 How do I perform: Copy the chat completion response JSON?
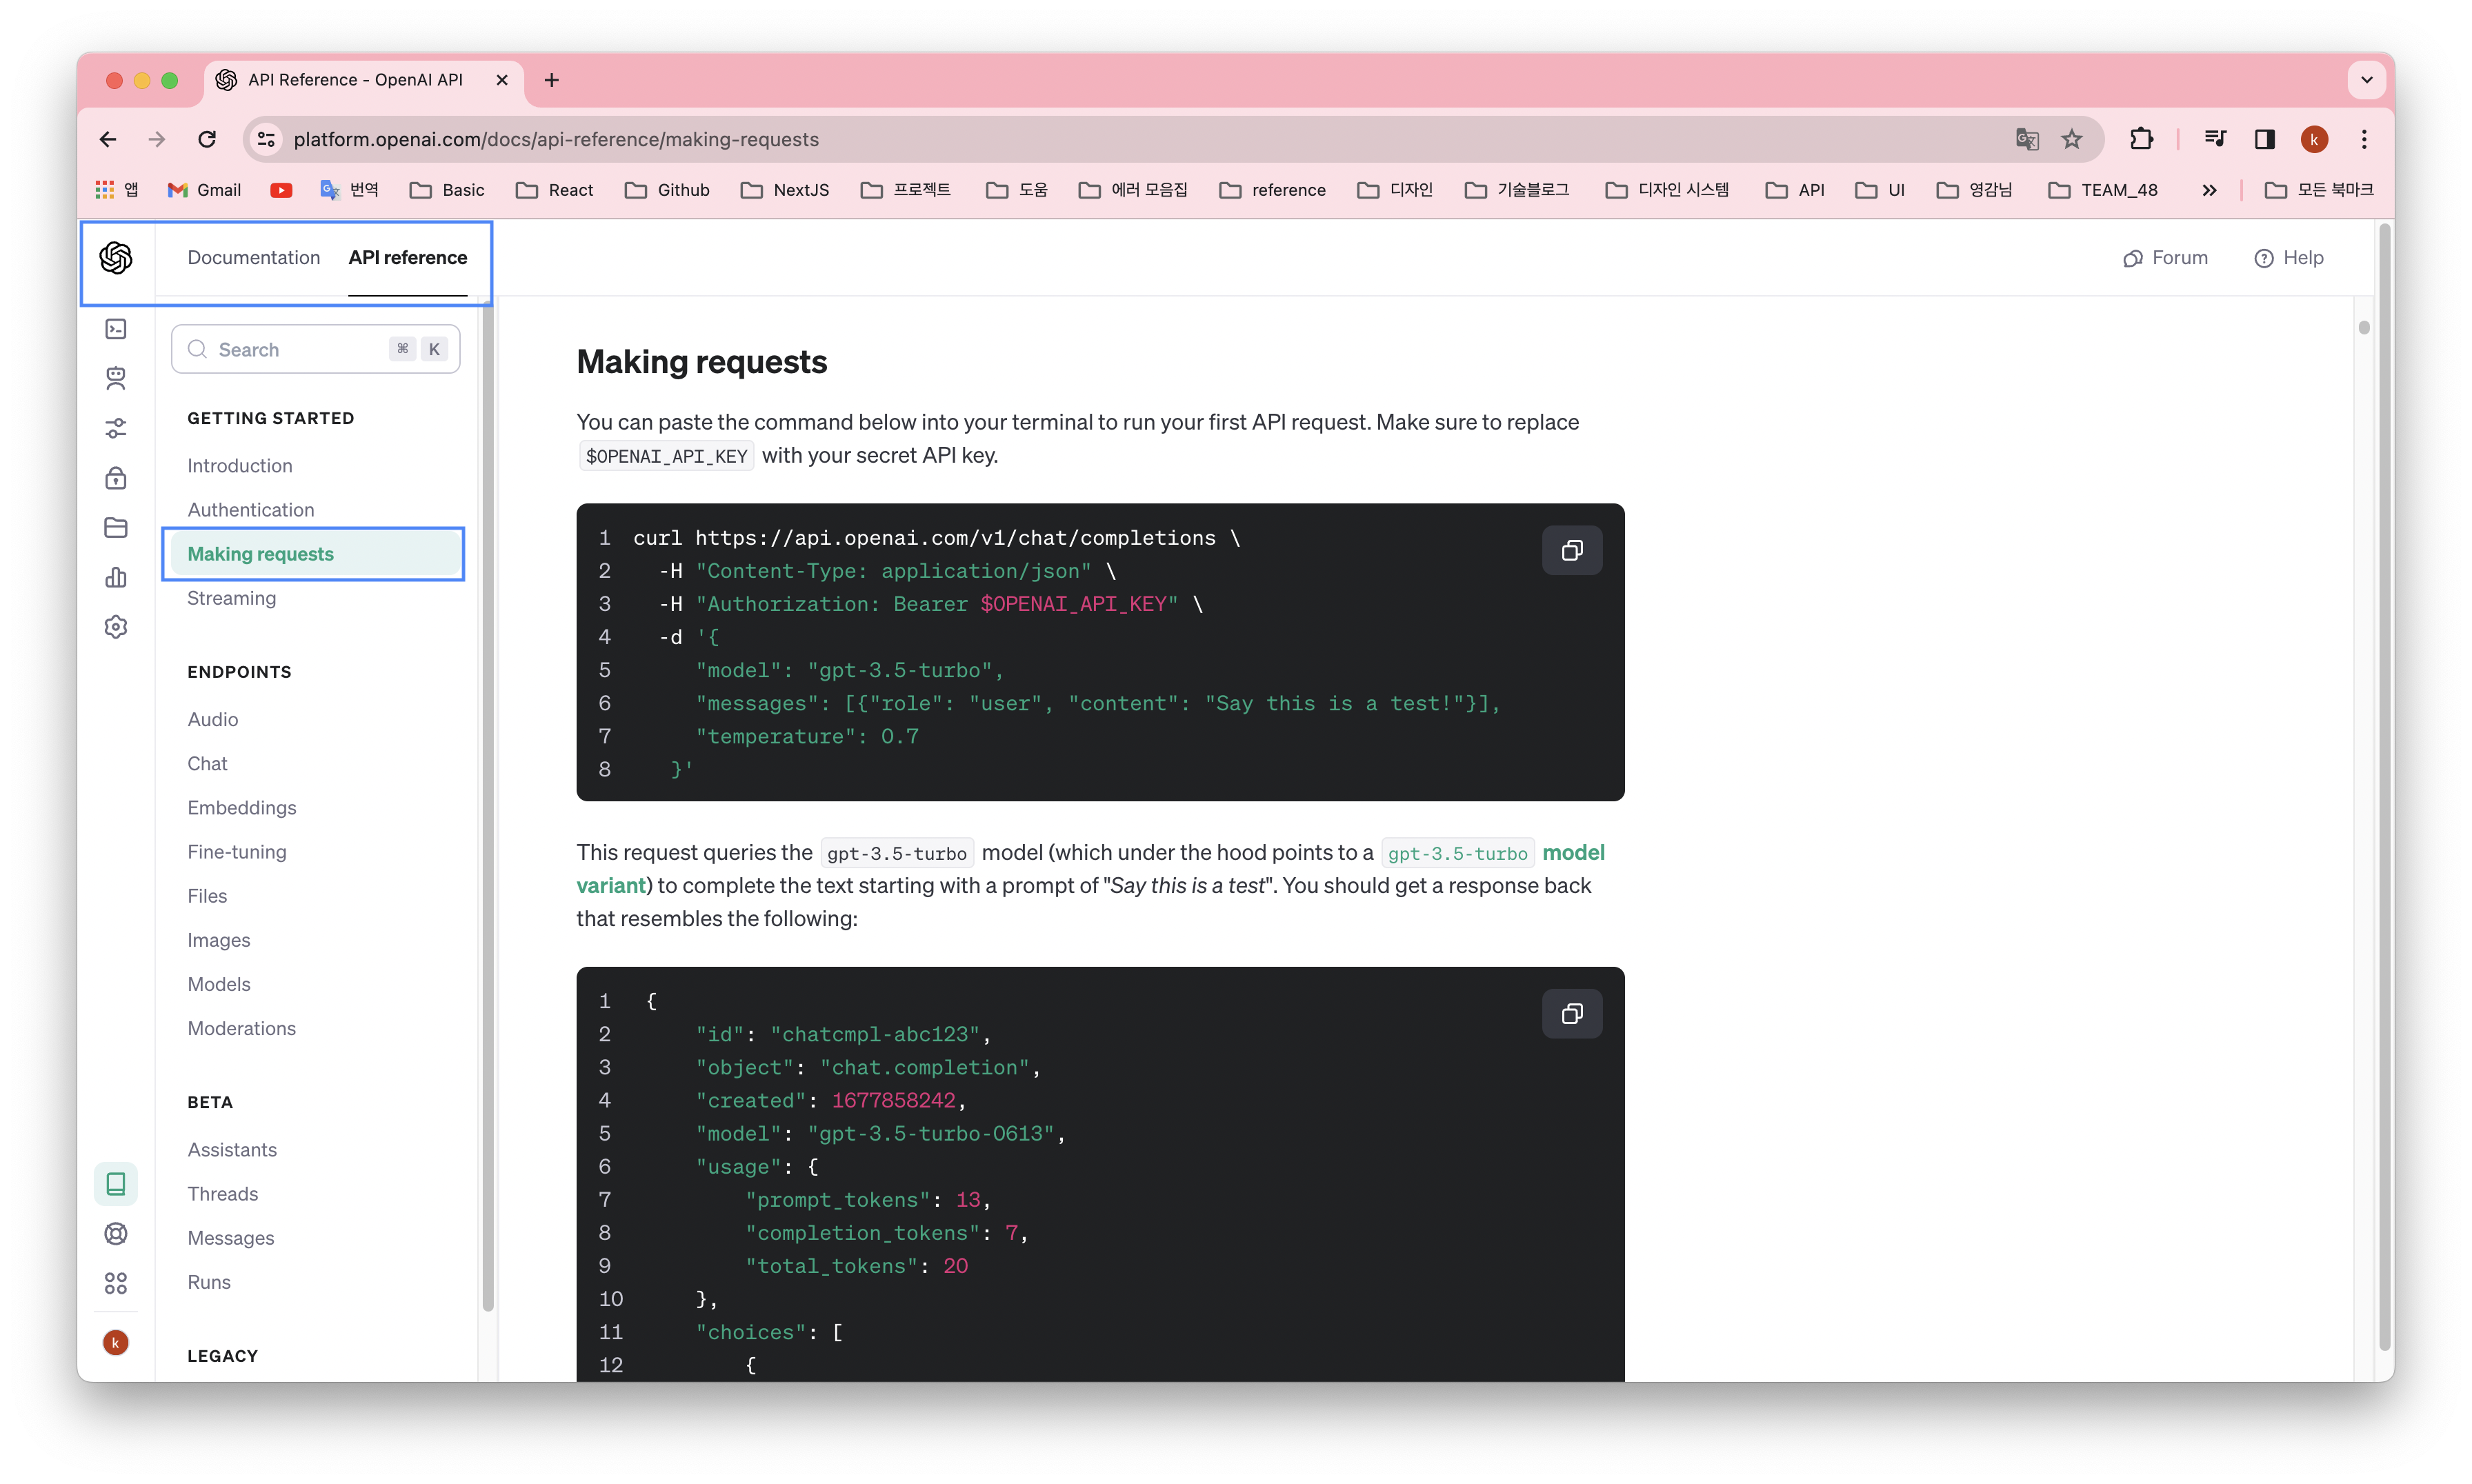[x=1571, y=1013]
